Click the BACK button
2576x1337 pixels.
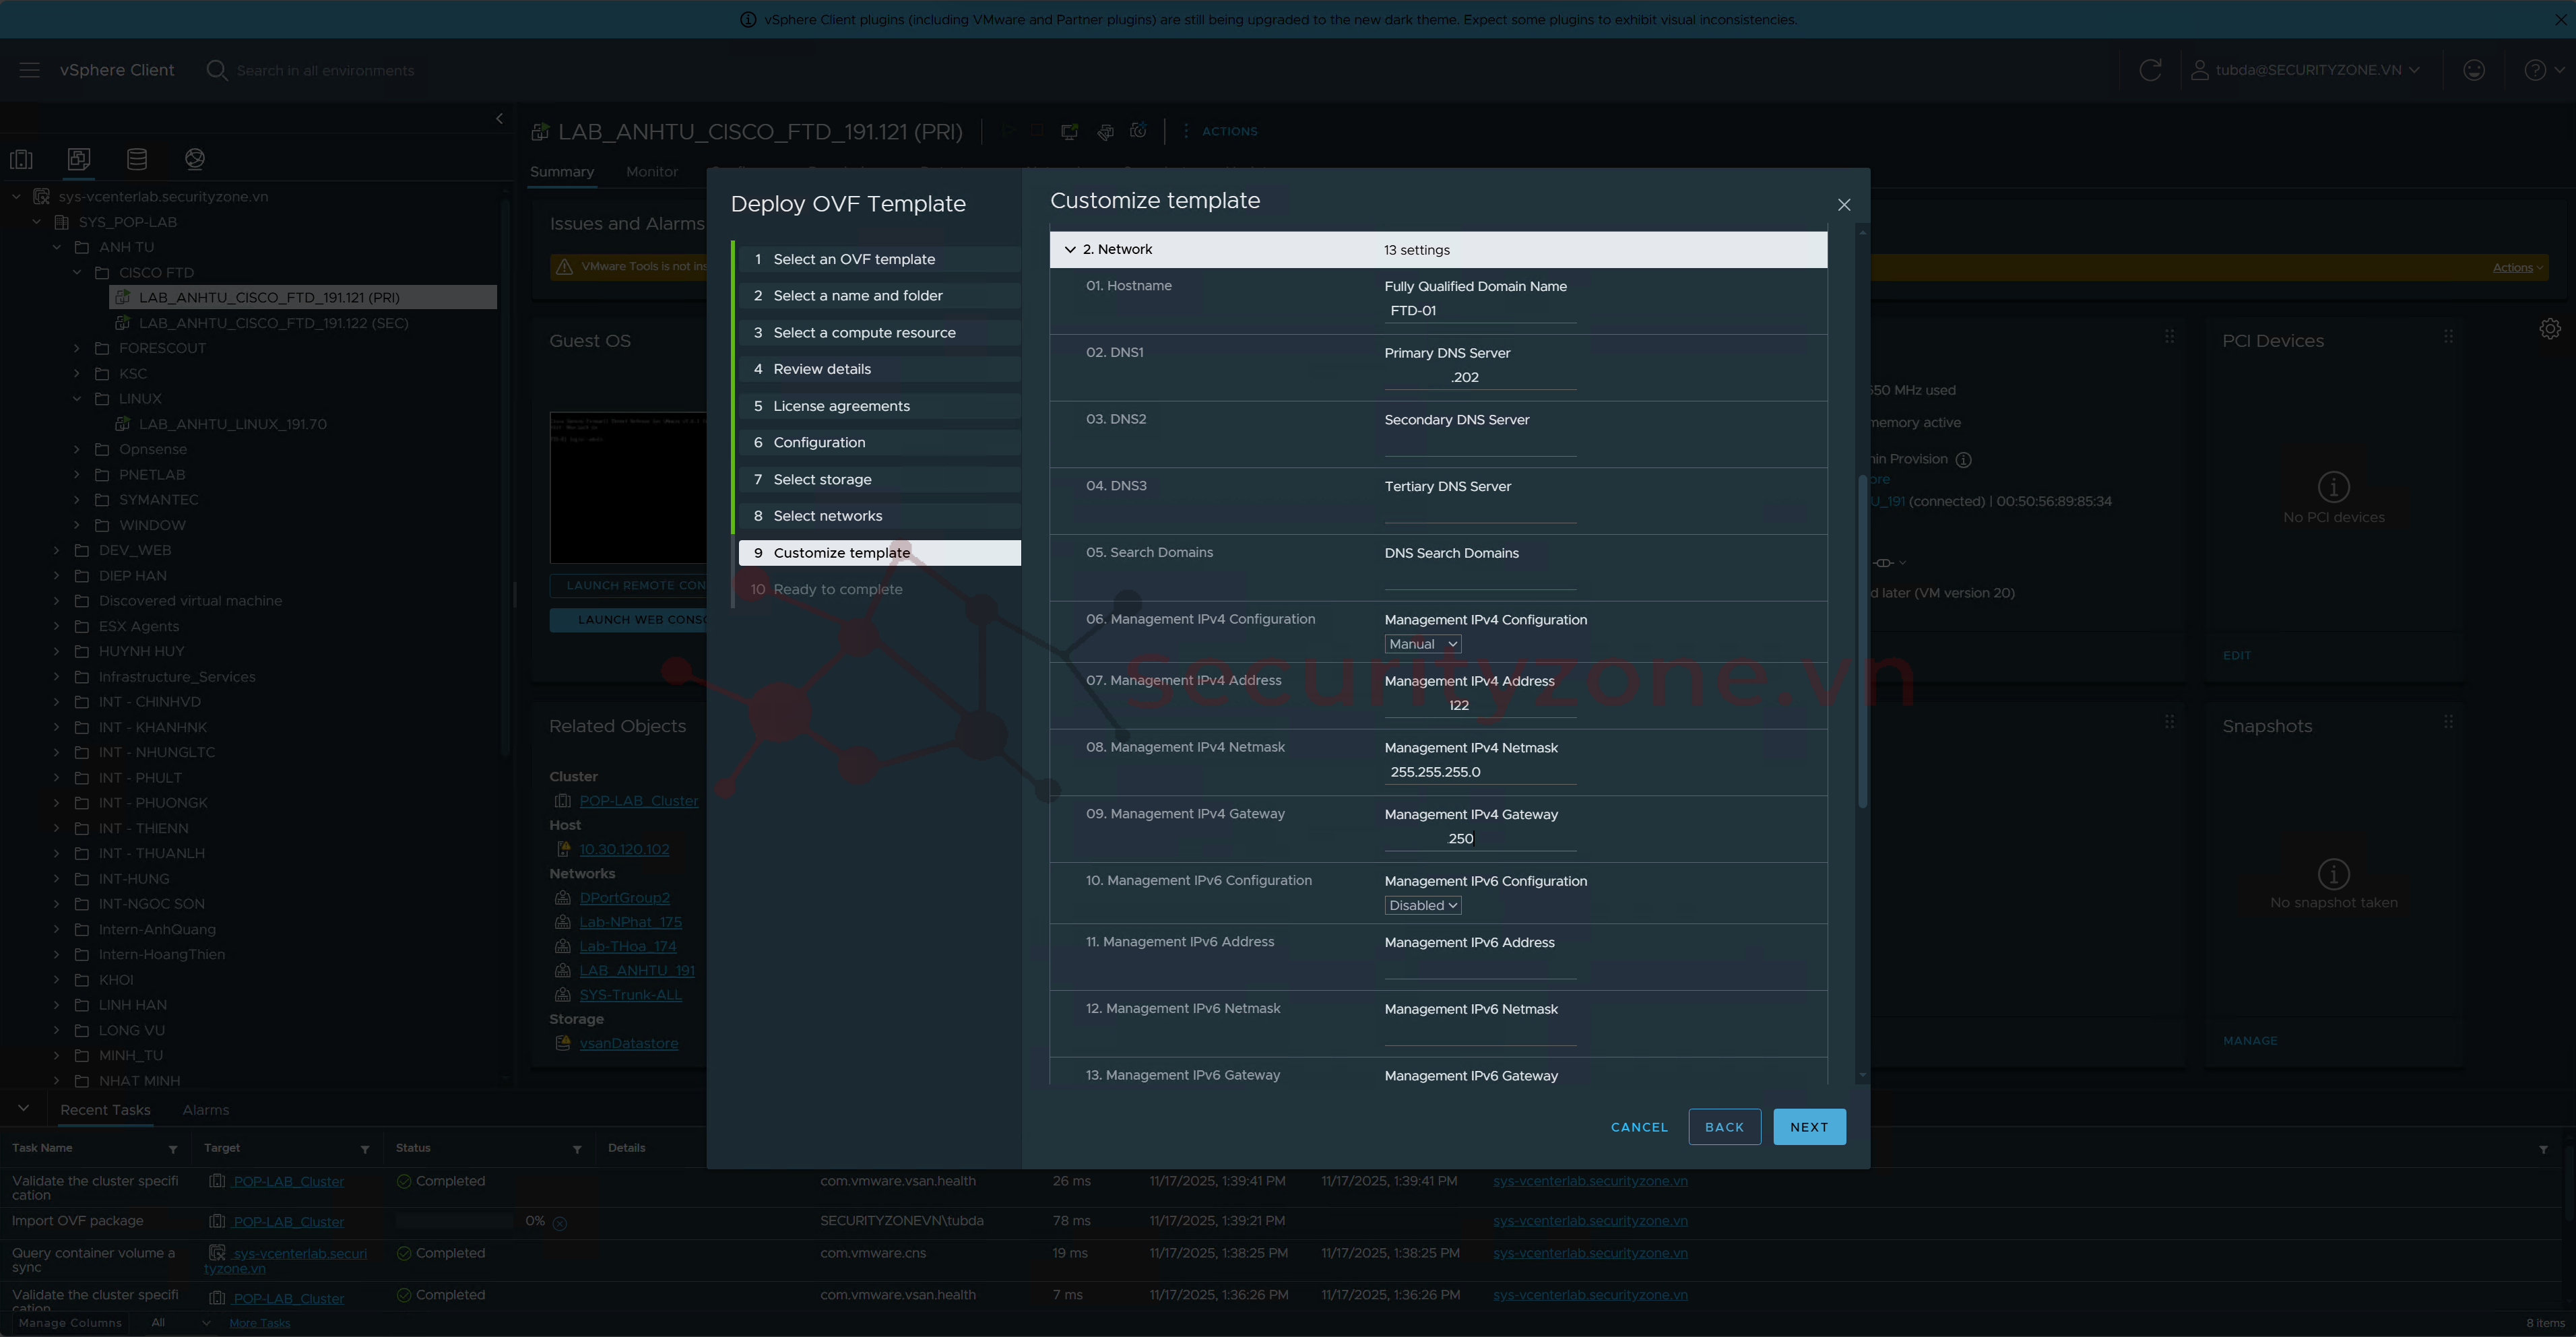click(1724, 1127)
